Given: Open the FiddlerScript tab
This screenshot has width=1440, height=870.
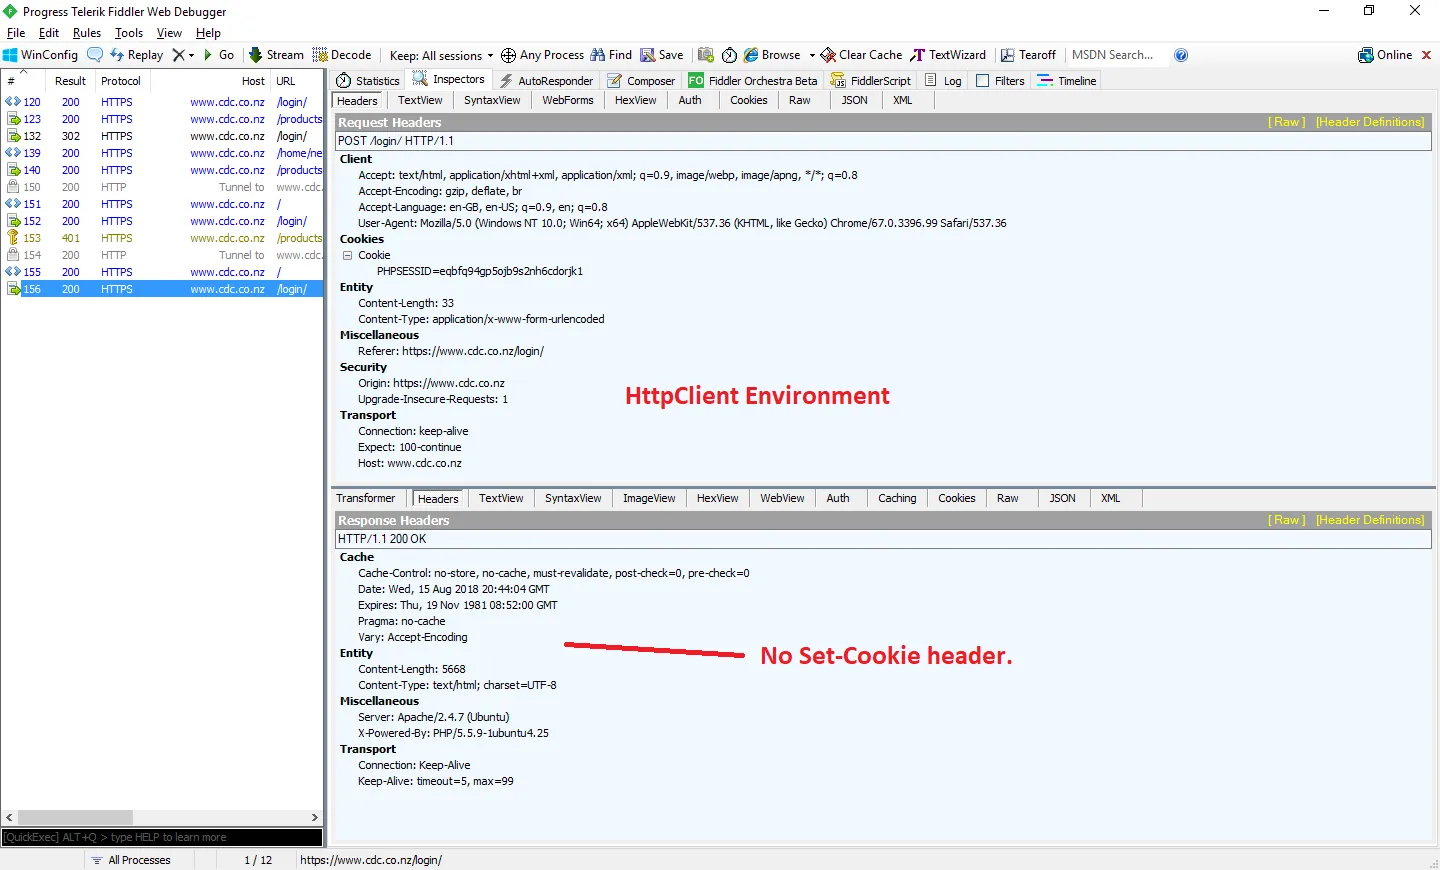Looking at the screenshot, I should pos(871,81).
